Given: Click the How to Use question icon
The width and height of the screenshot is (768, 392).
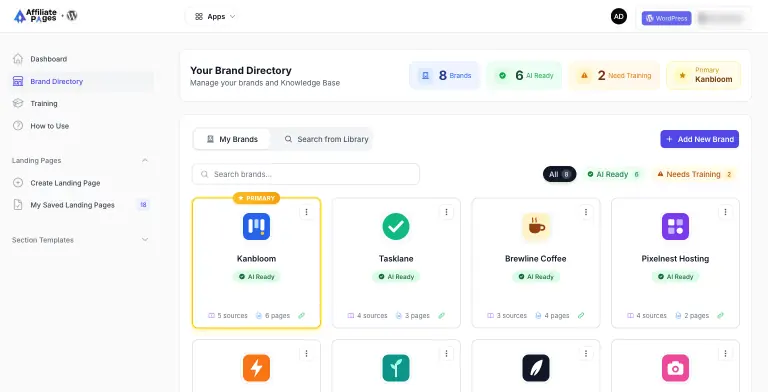Looking at the screenshot, I should [x=18, y=126].
